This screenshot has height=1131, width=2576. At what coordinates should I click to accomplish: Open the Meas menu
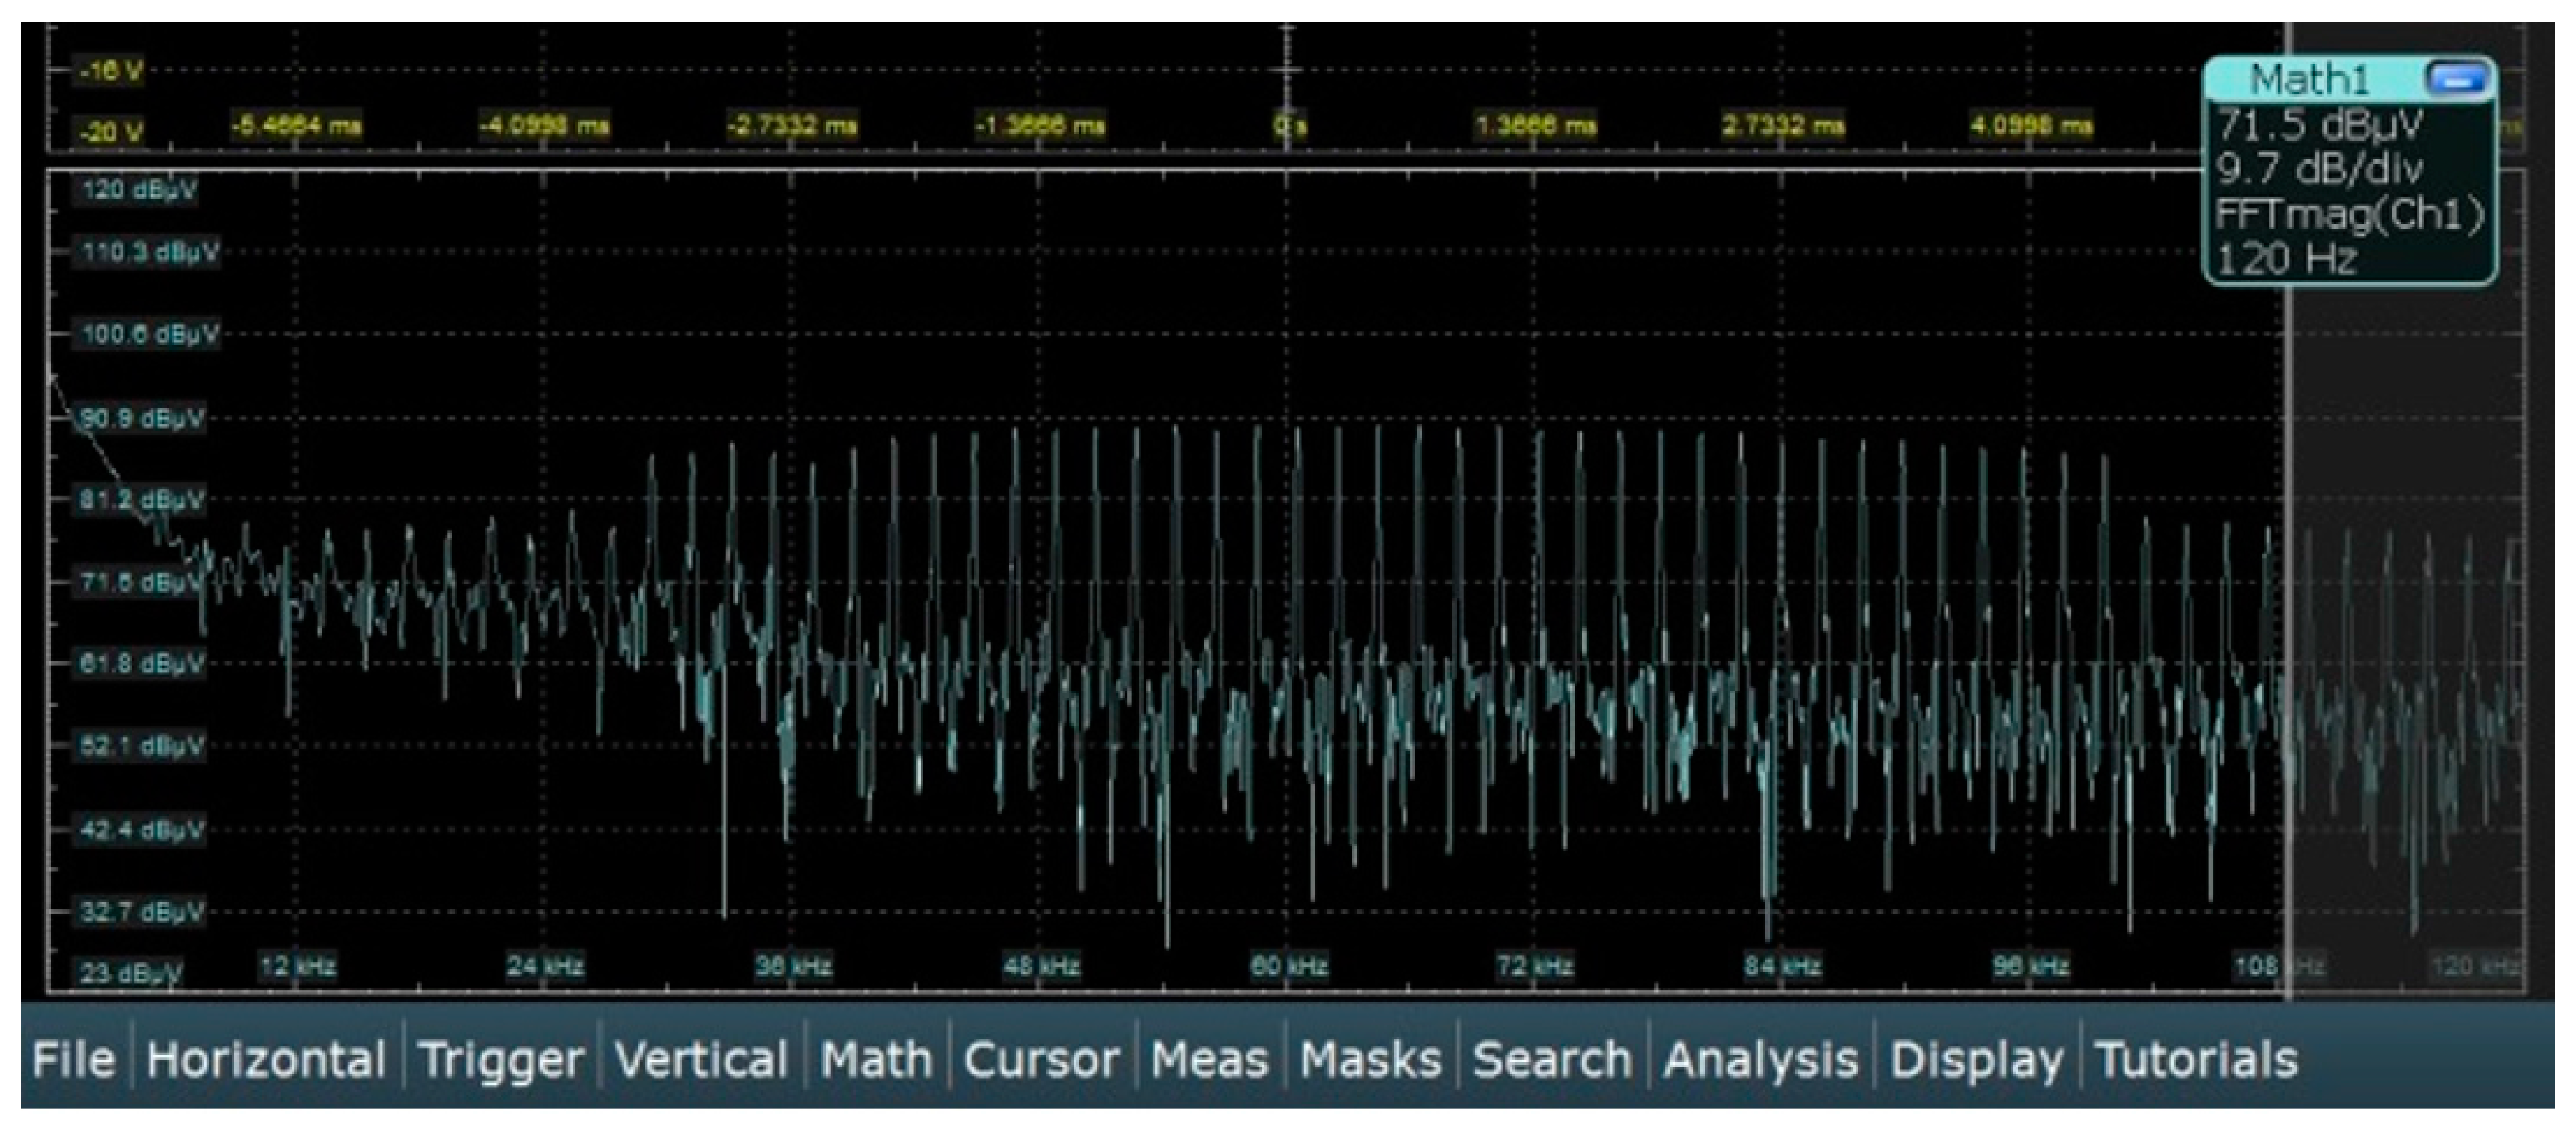1209,1059
